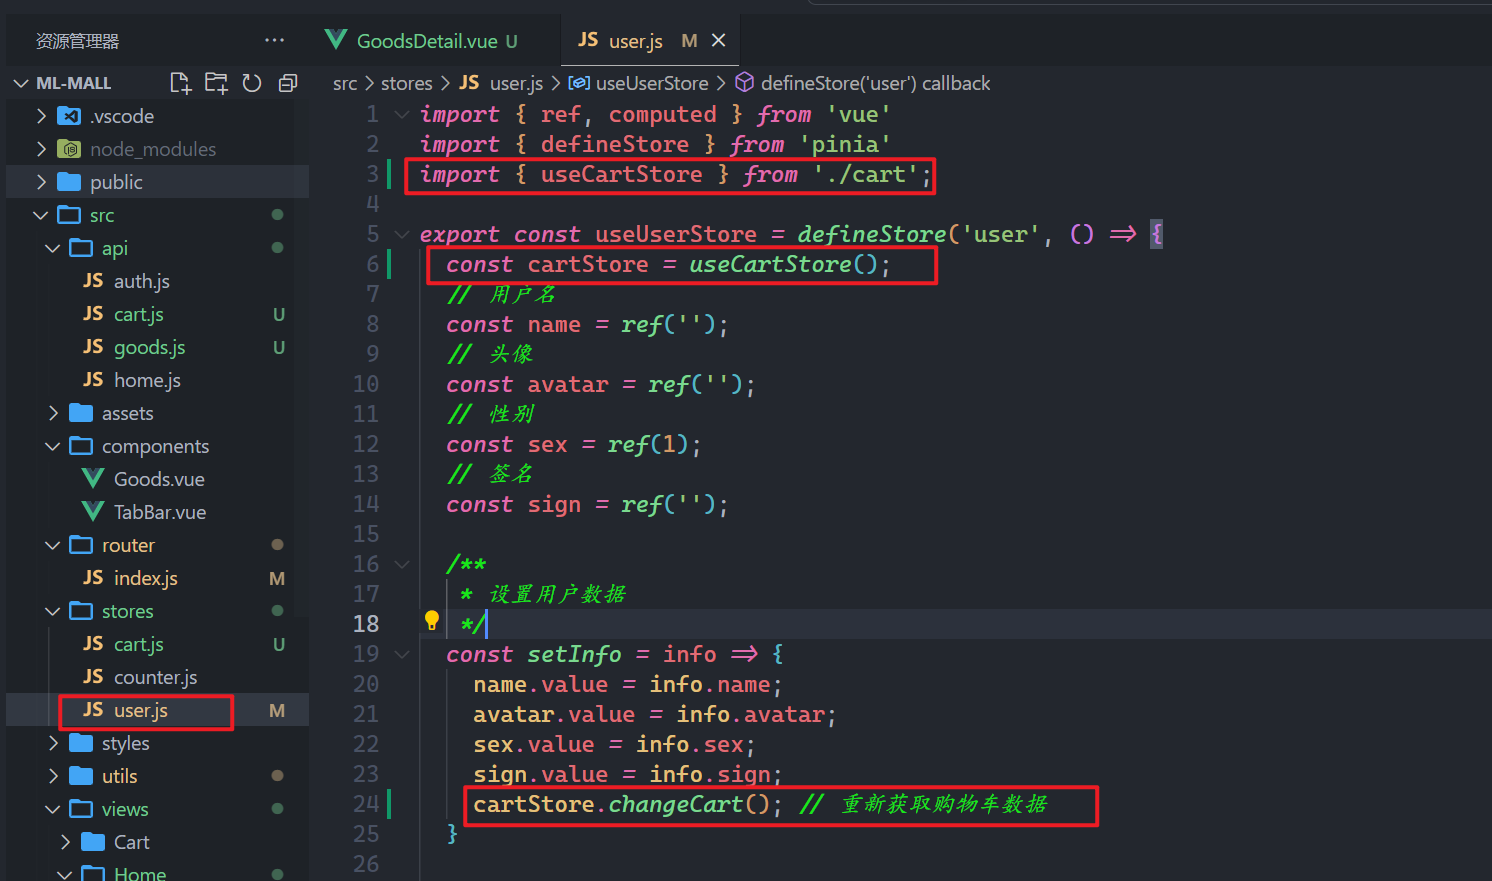1492x881 pixels.
Task: Click useUserStore breadcrumb symbol
Action: pos(638,83)
